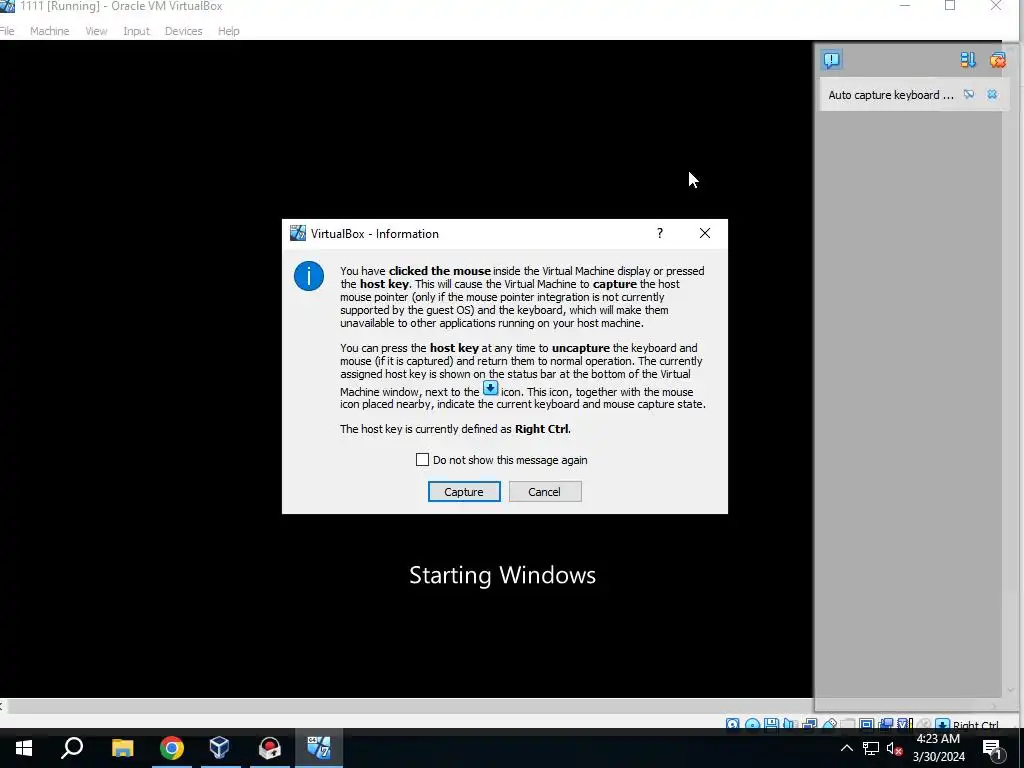1024x768 pixels.
Task: Show hidden system tray icons
Action: point(846,748)
